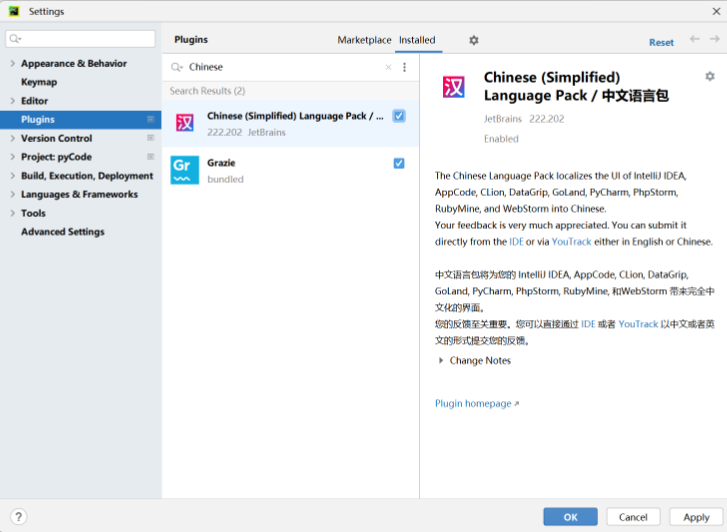Follow the IDE link in the Chinese description
Screen dimensions: 727x532
tap(588, 324)
